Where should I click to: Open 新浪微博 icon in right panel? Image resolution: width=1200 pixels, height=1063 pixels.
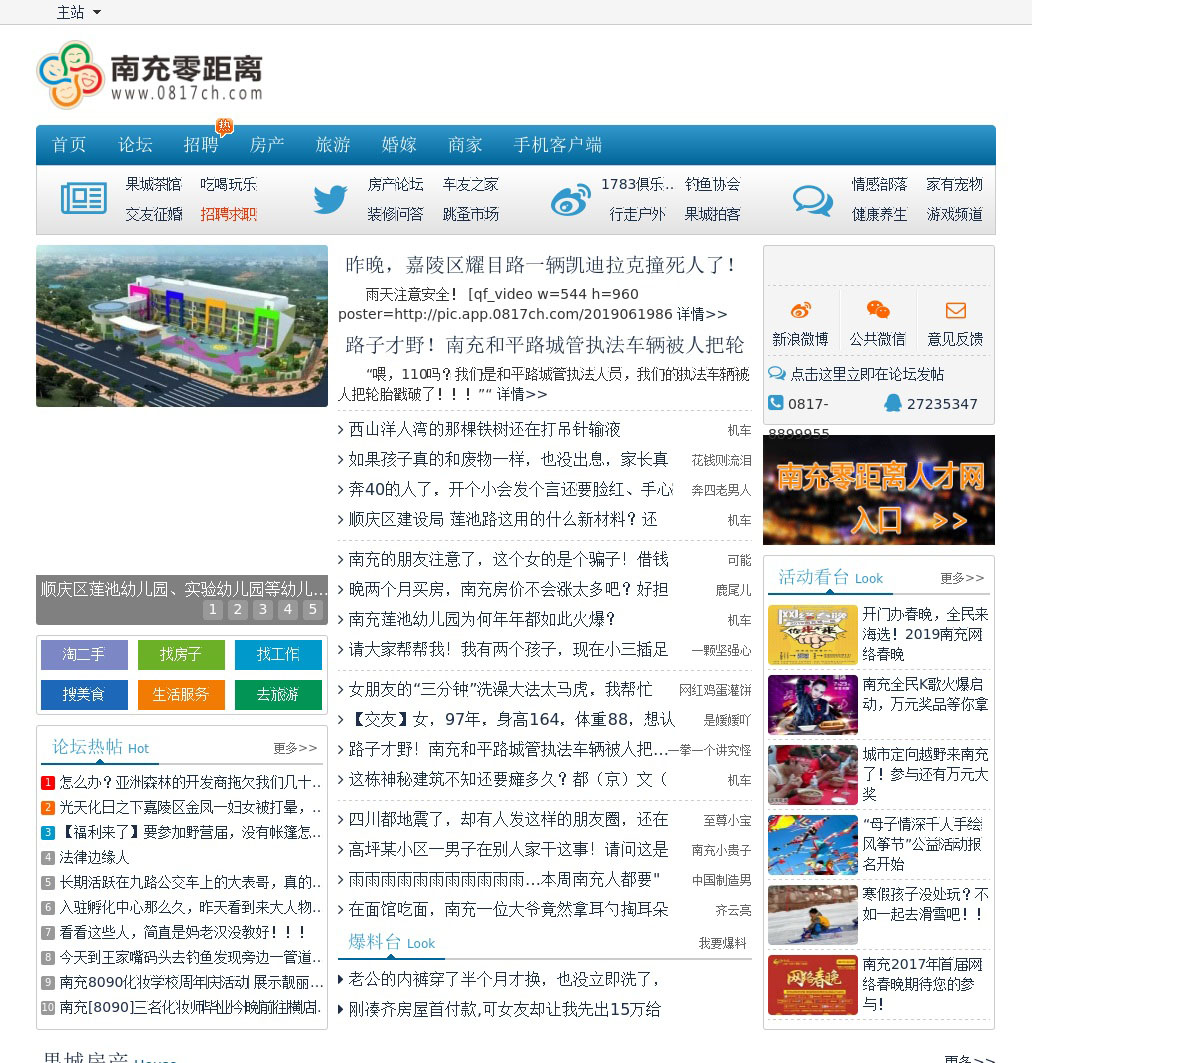pyautogui.click(x=800, y=310)
